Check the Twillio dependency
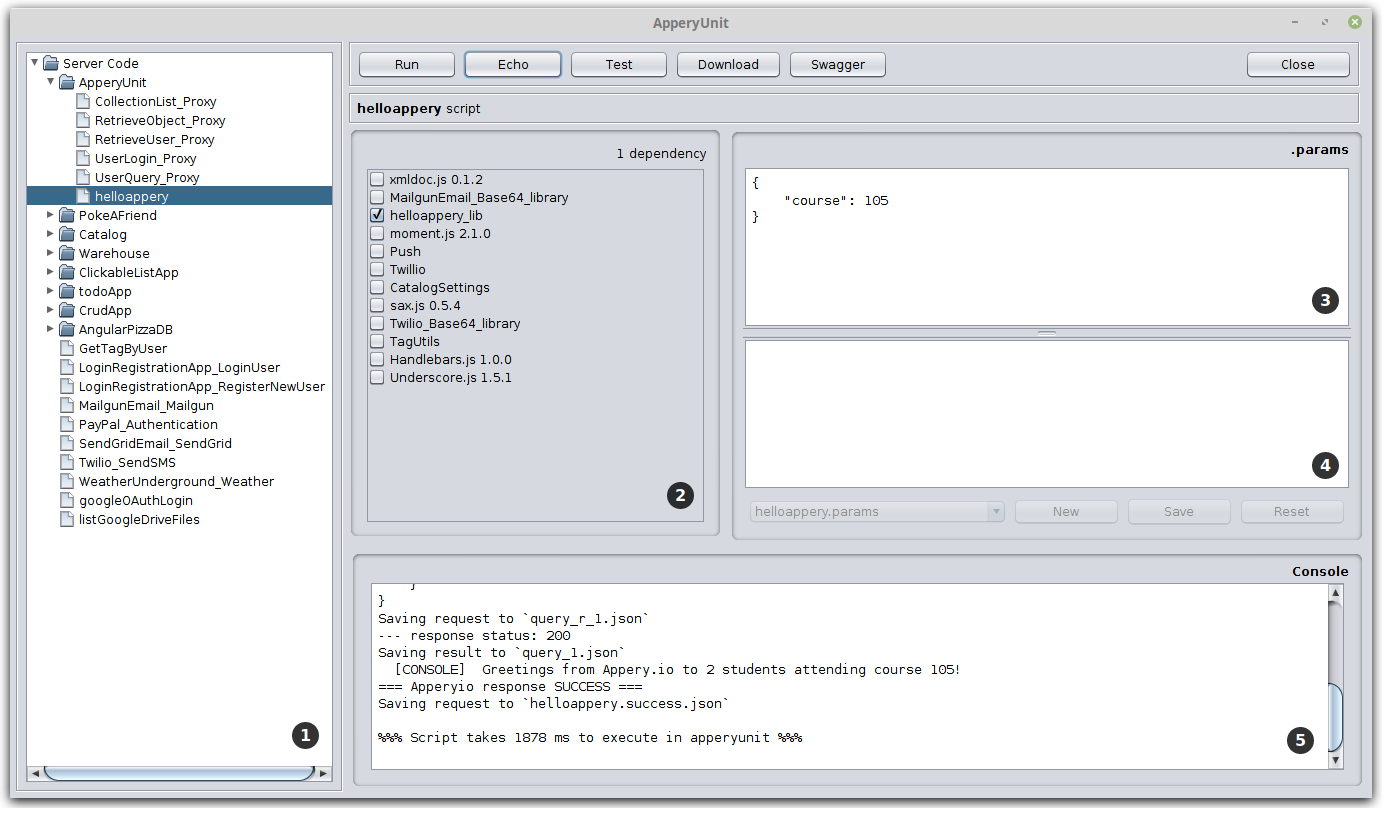The image size is (1386, 813). (377, 269)
